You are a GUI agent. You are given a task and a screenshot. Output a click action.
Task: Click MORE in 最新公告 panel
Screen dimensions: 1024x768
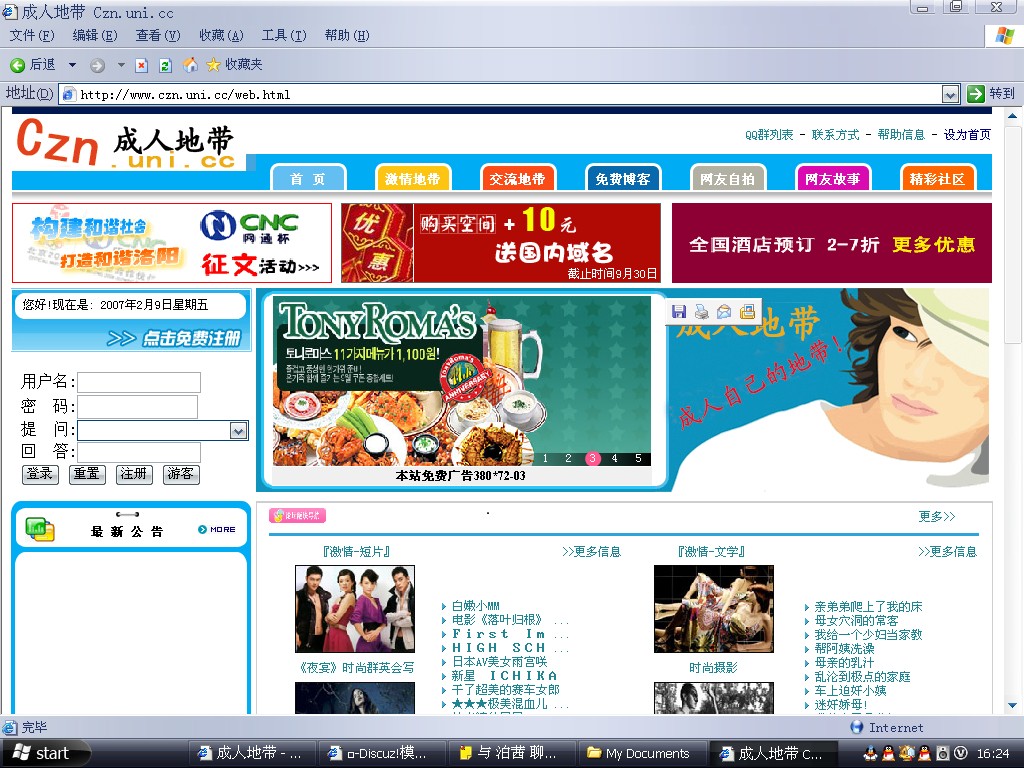217,530
